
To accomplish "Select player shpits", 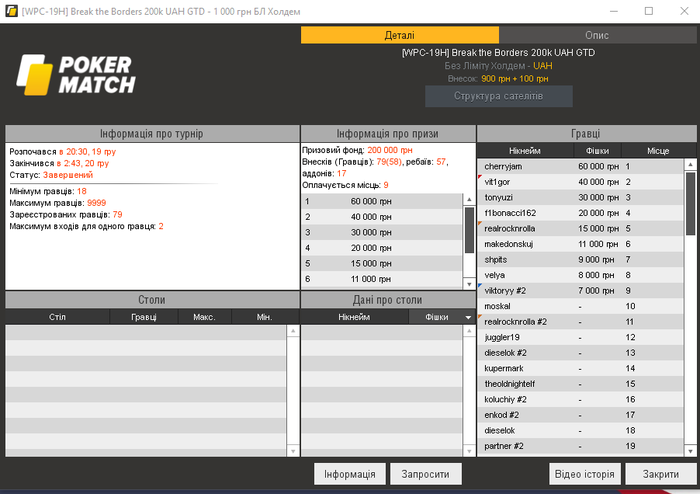I will tap(580, 260).
